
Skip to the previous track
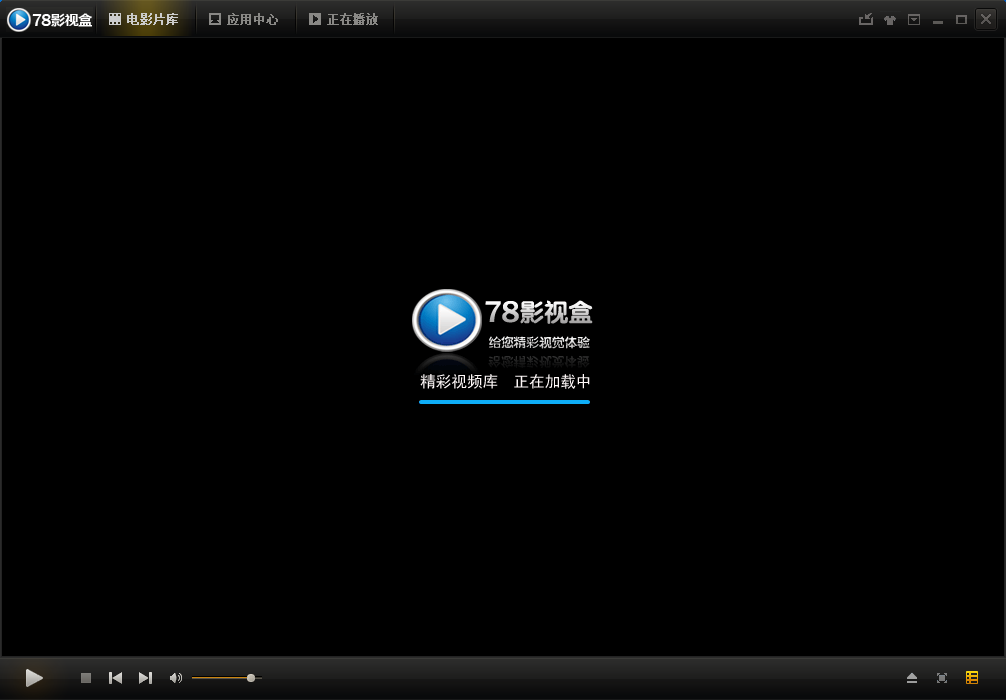click(115, 678)
